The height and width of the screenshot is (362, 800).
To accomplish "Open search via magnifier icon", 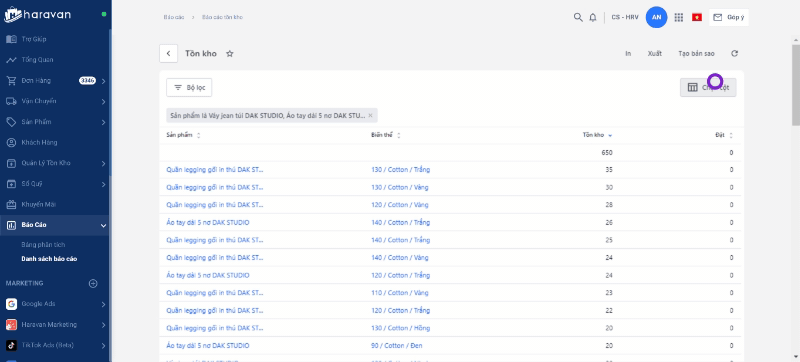I will [578, 17].
